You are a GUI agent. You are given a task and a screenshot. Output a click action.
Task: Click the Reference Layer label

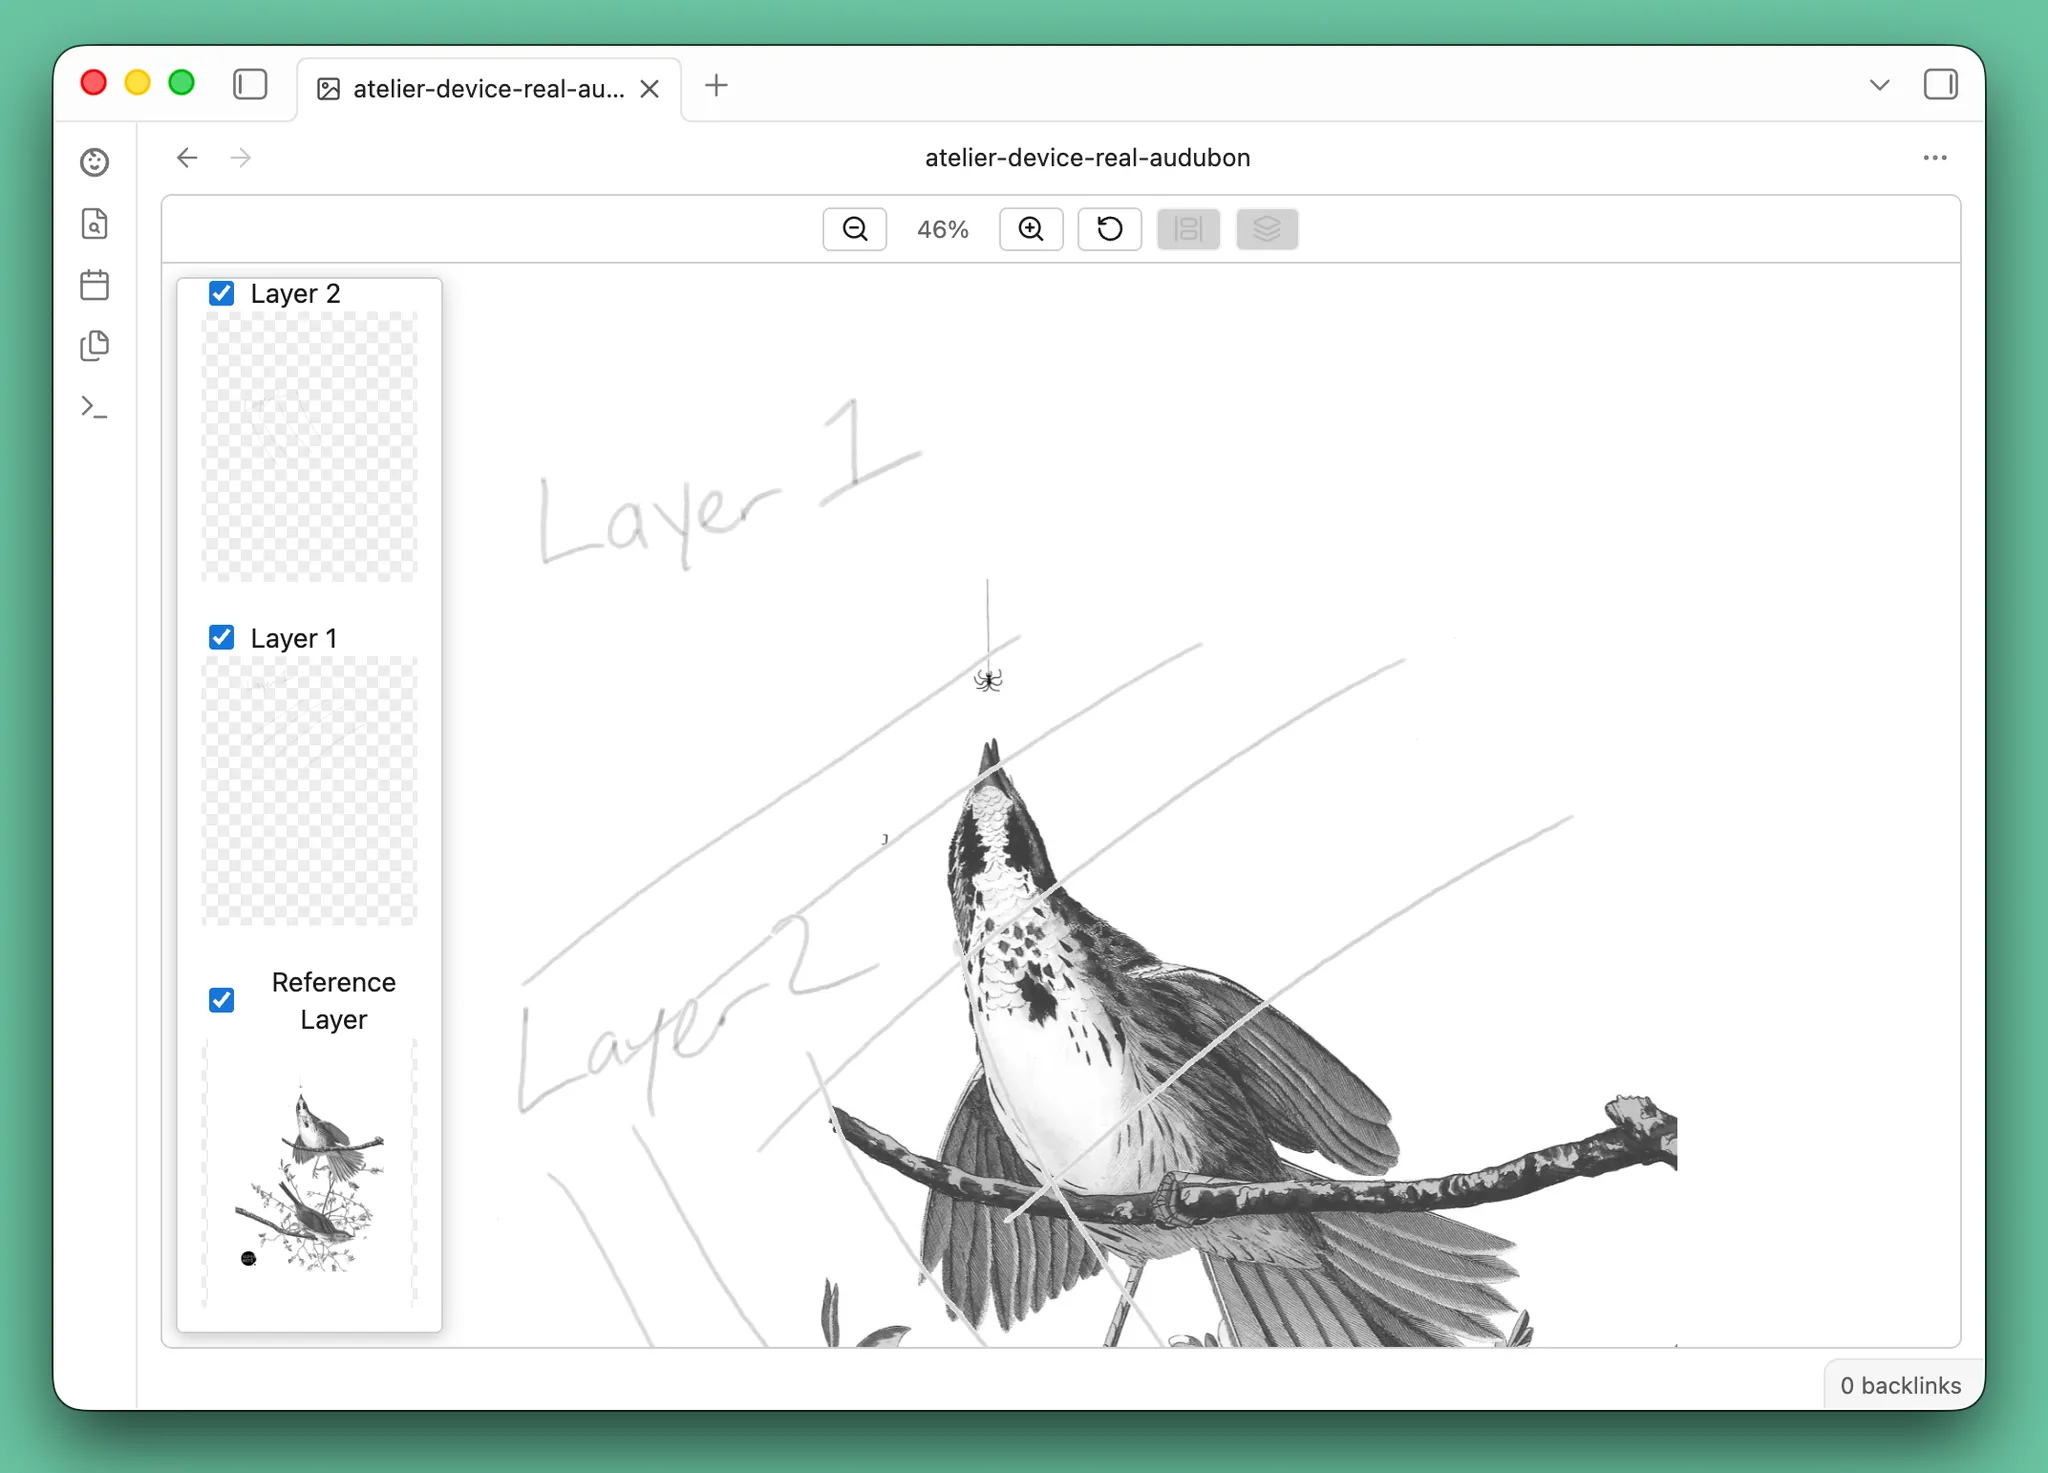[334, 1000]
